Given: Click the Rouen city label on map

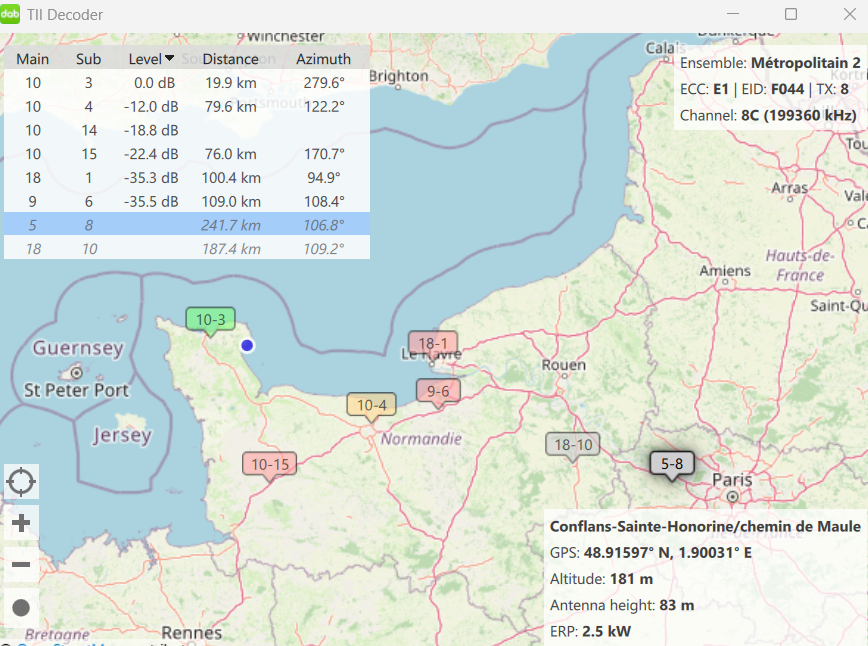Looking at the screenshot, I should 564,365.
